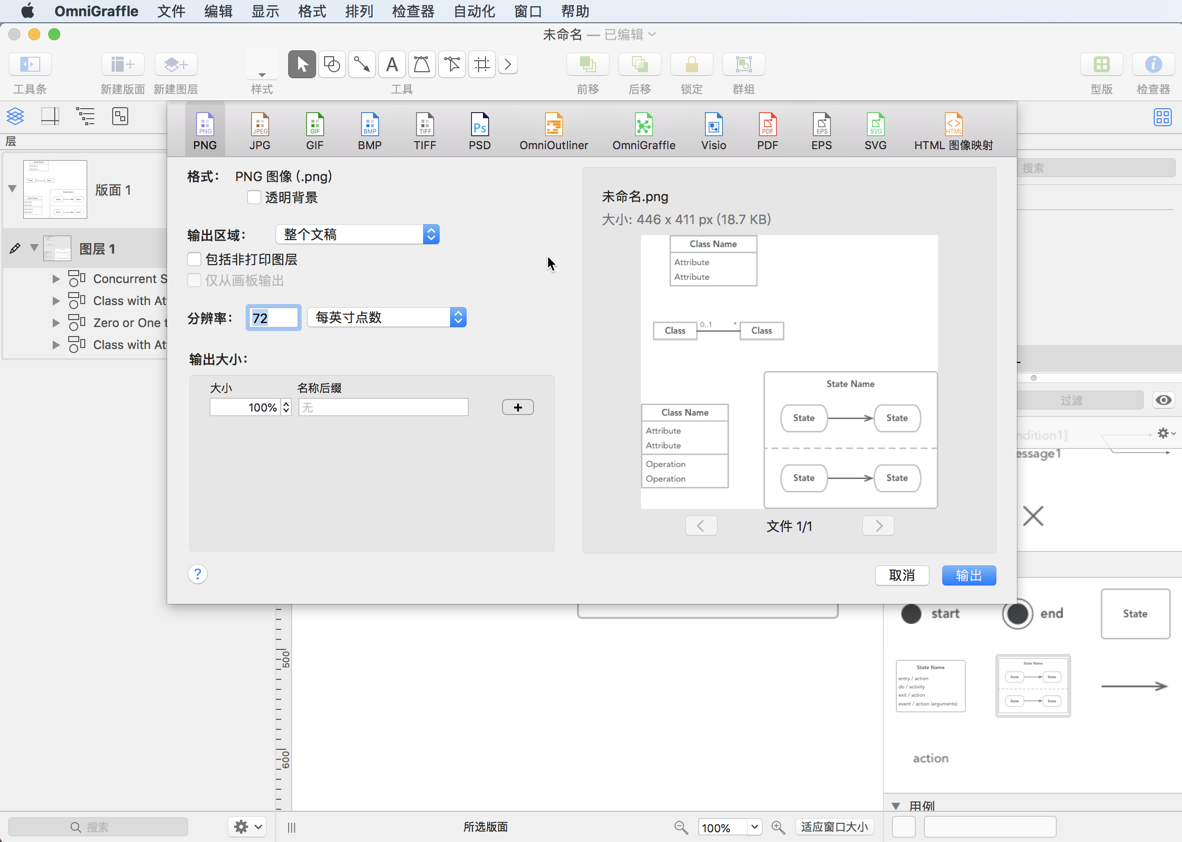Click the 分辨率 input field showing 72
This screenshot has height=842, width=1182.
coord(272,316)
